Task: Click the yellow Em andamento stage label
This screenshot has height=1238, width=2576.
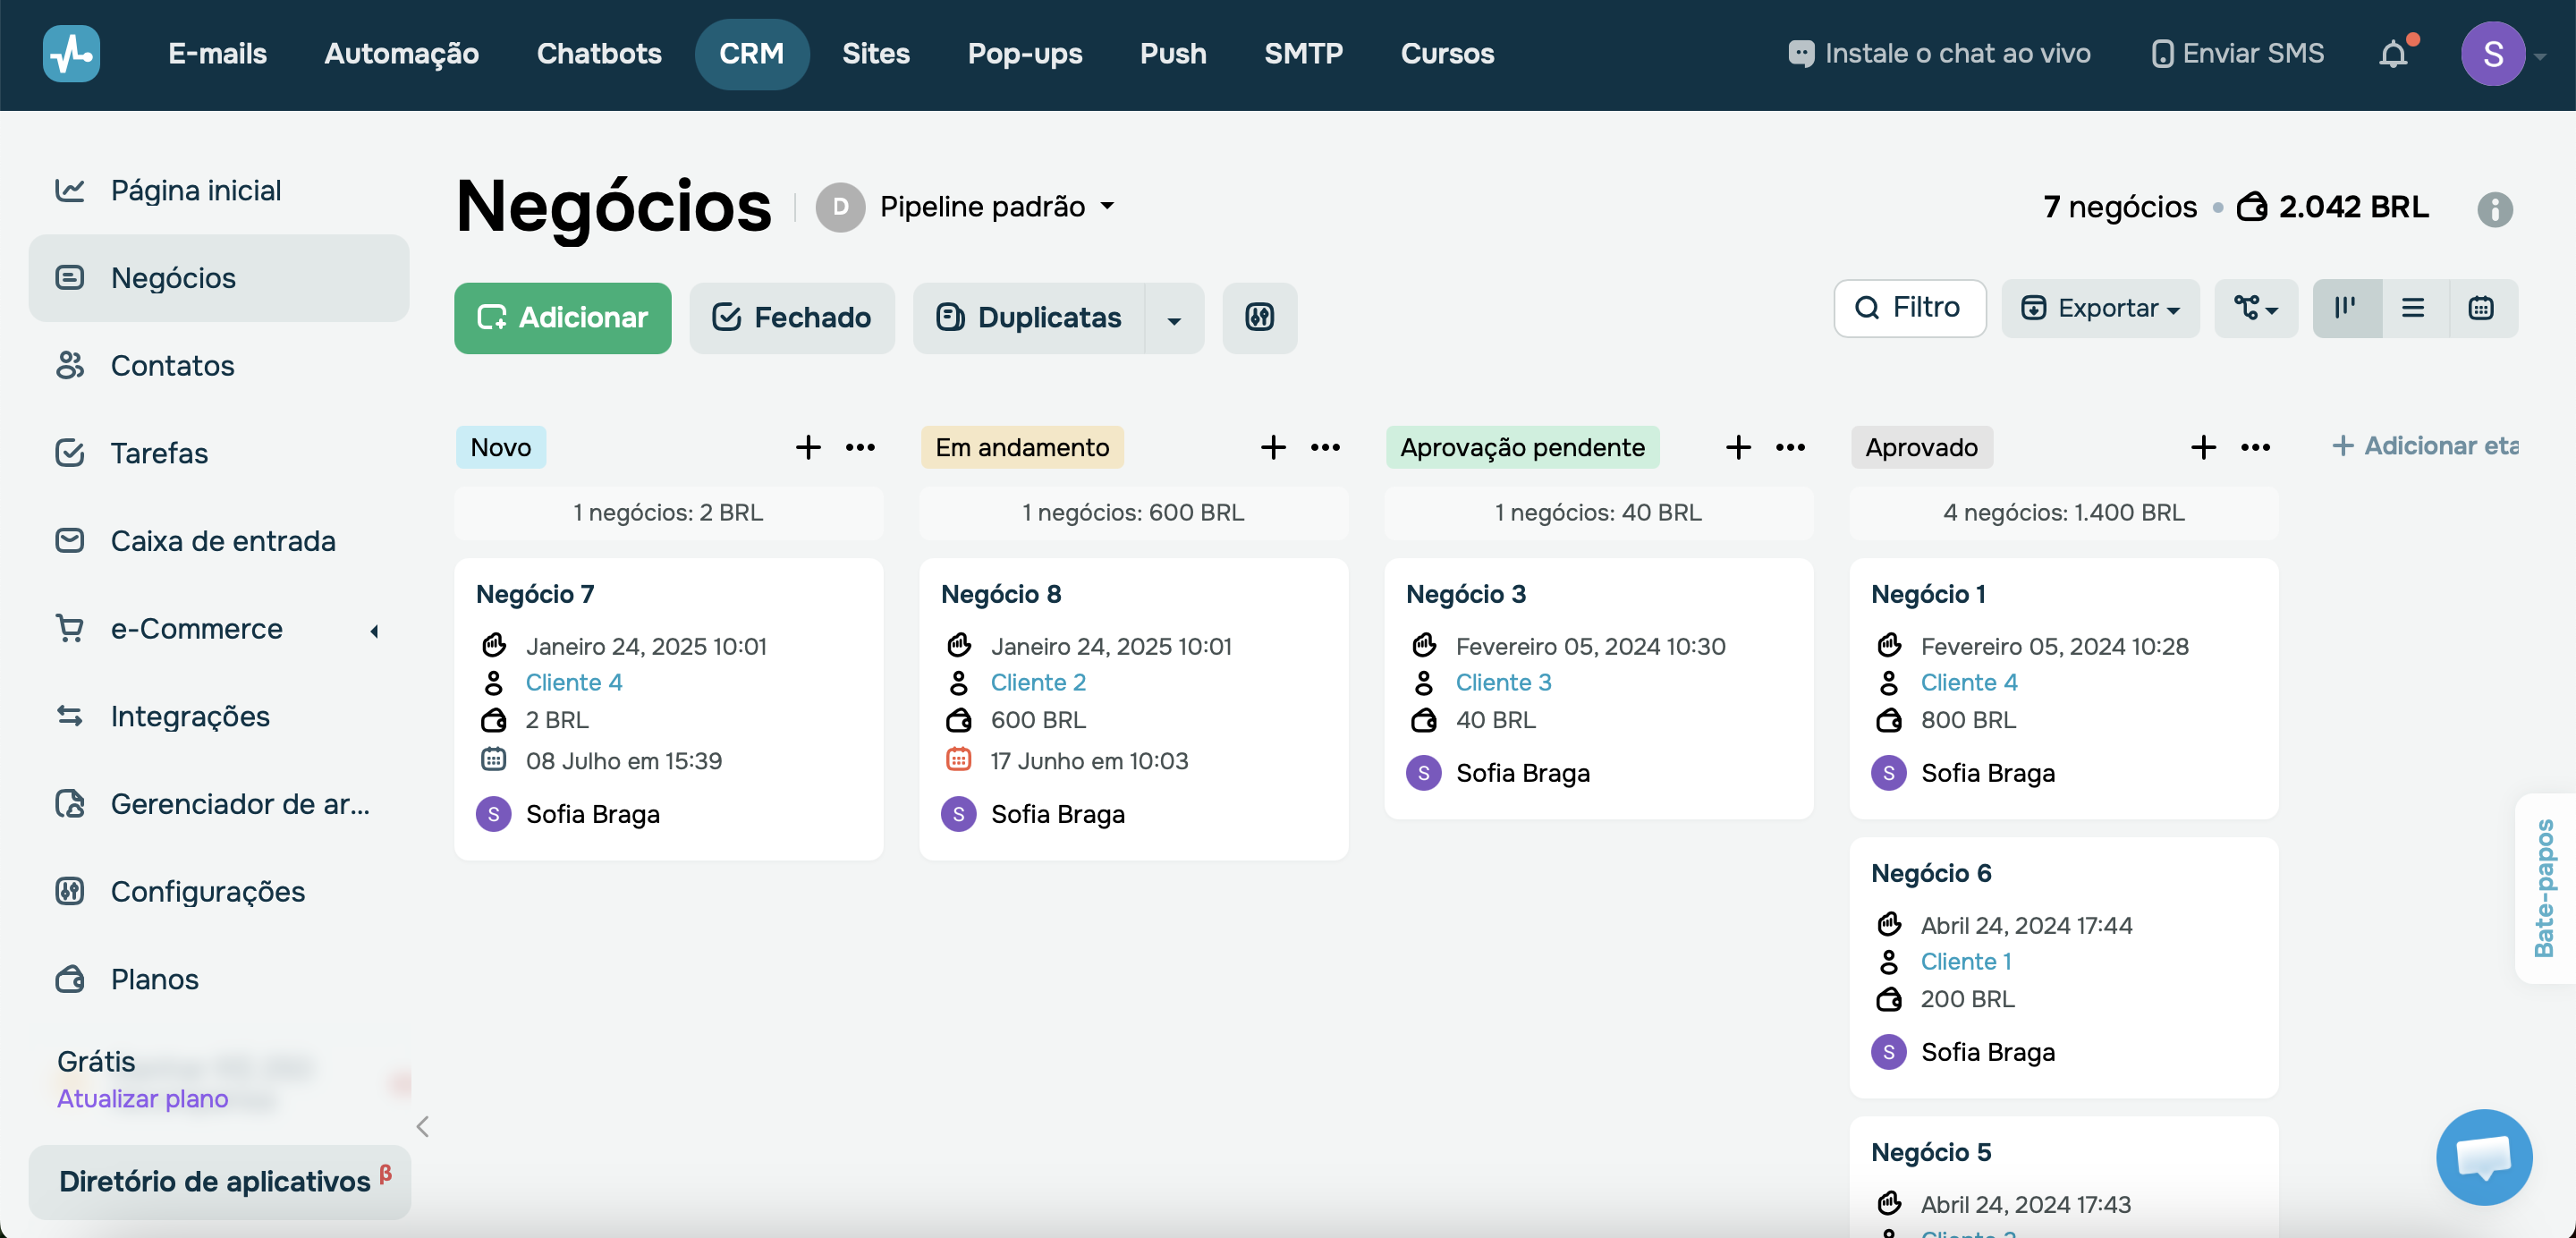Action: 1022,447
